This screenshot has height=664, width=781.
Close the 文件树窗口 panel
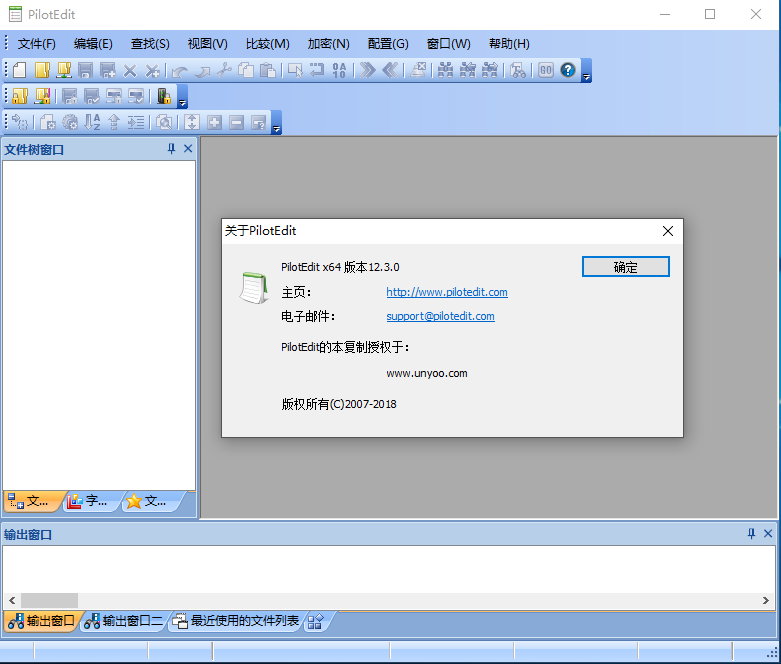coord(188,149)
